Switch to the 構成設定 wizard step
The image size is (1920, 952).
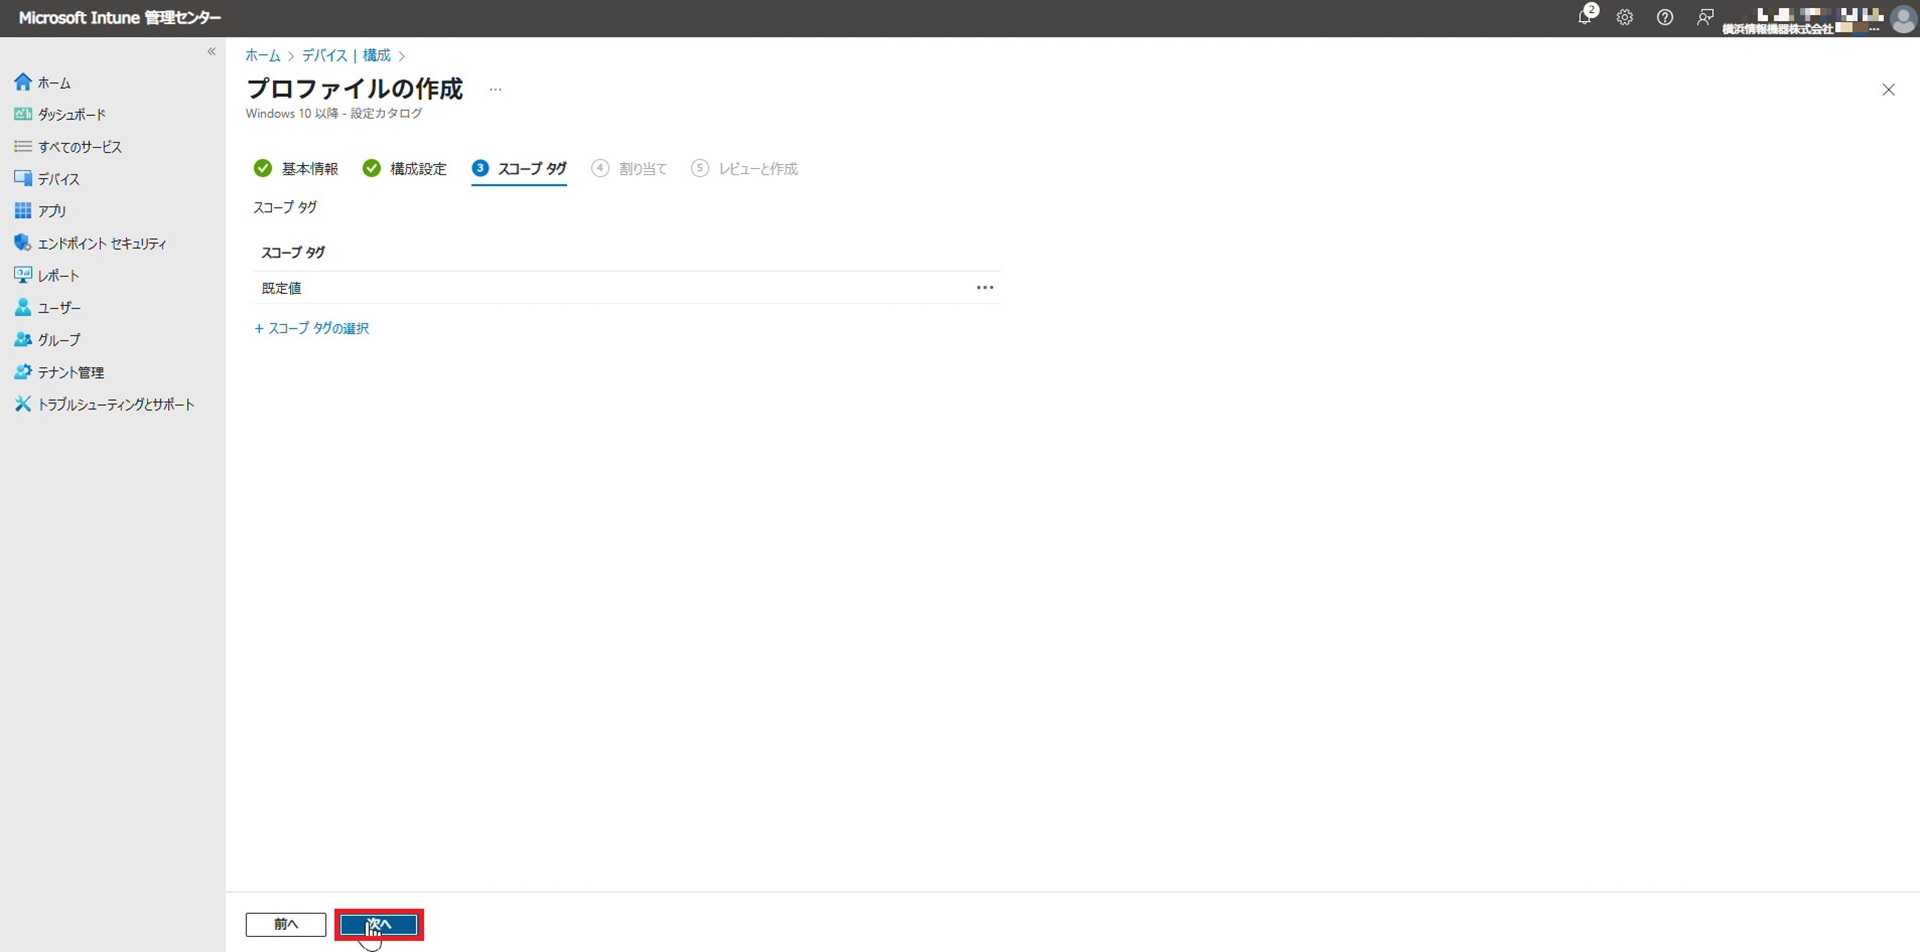pyautogui.click(x=405, y=169)
